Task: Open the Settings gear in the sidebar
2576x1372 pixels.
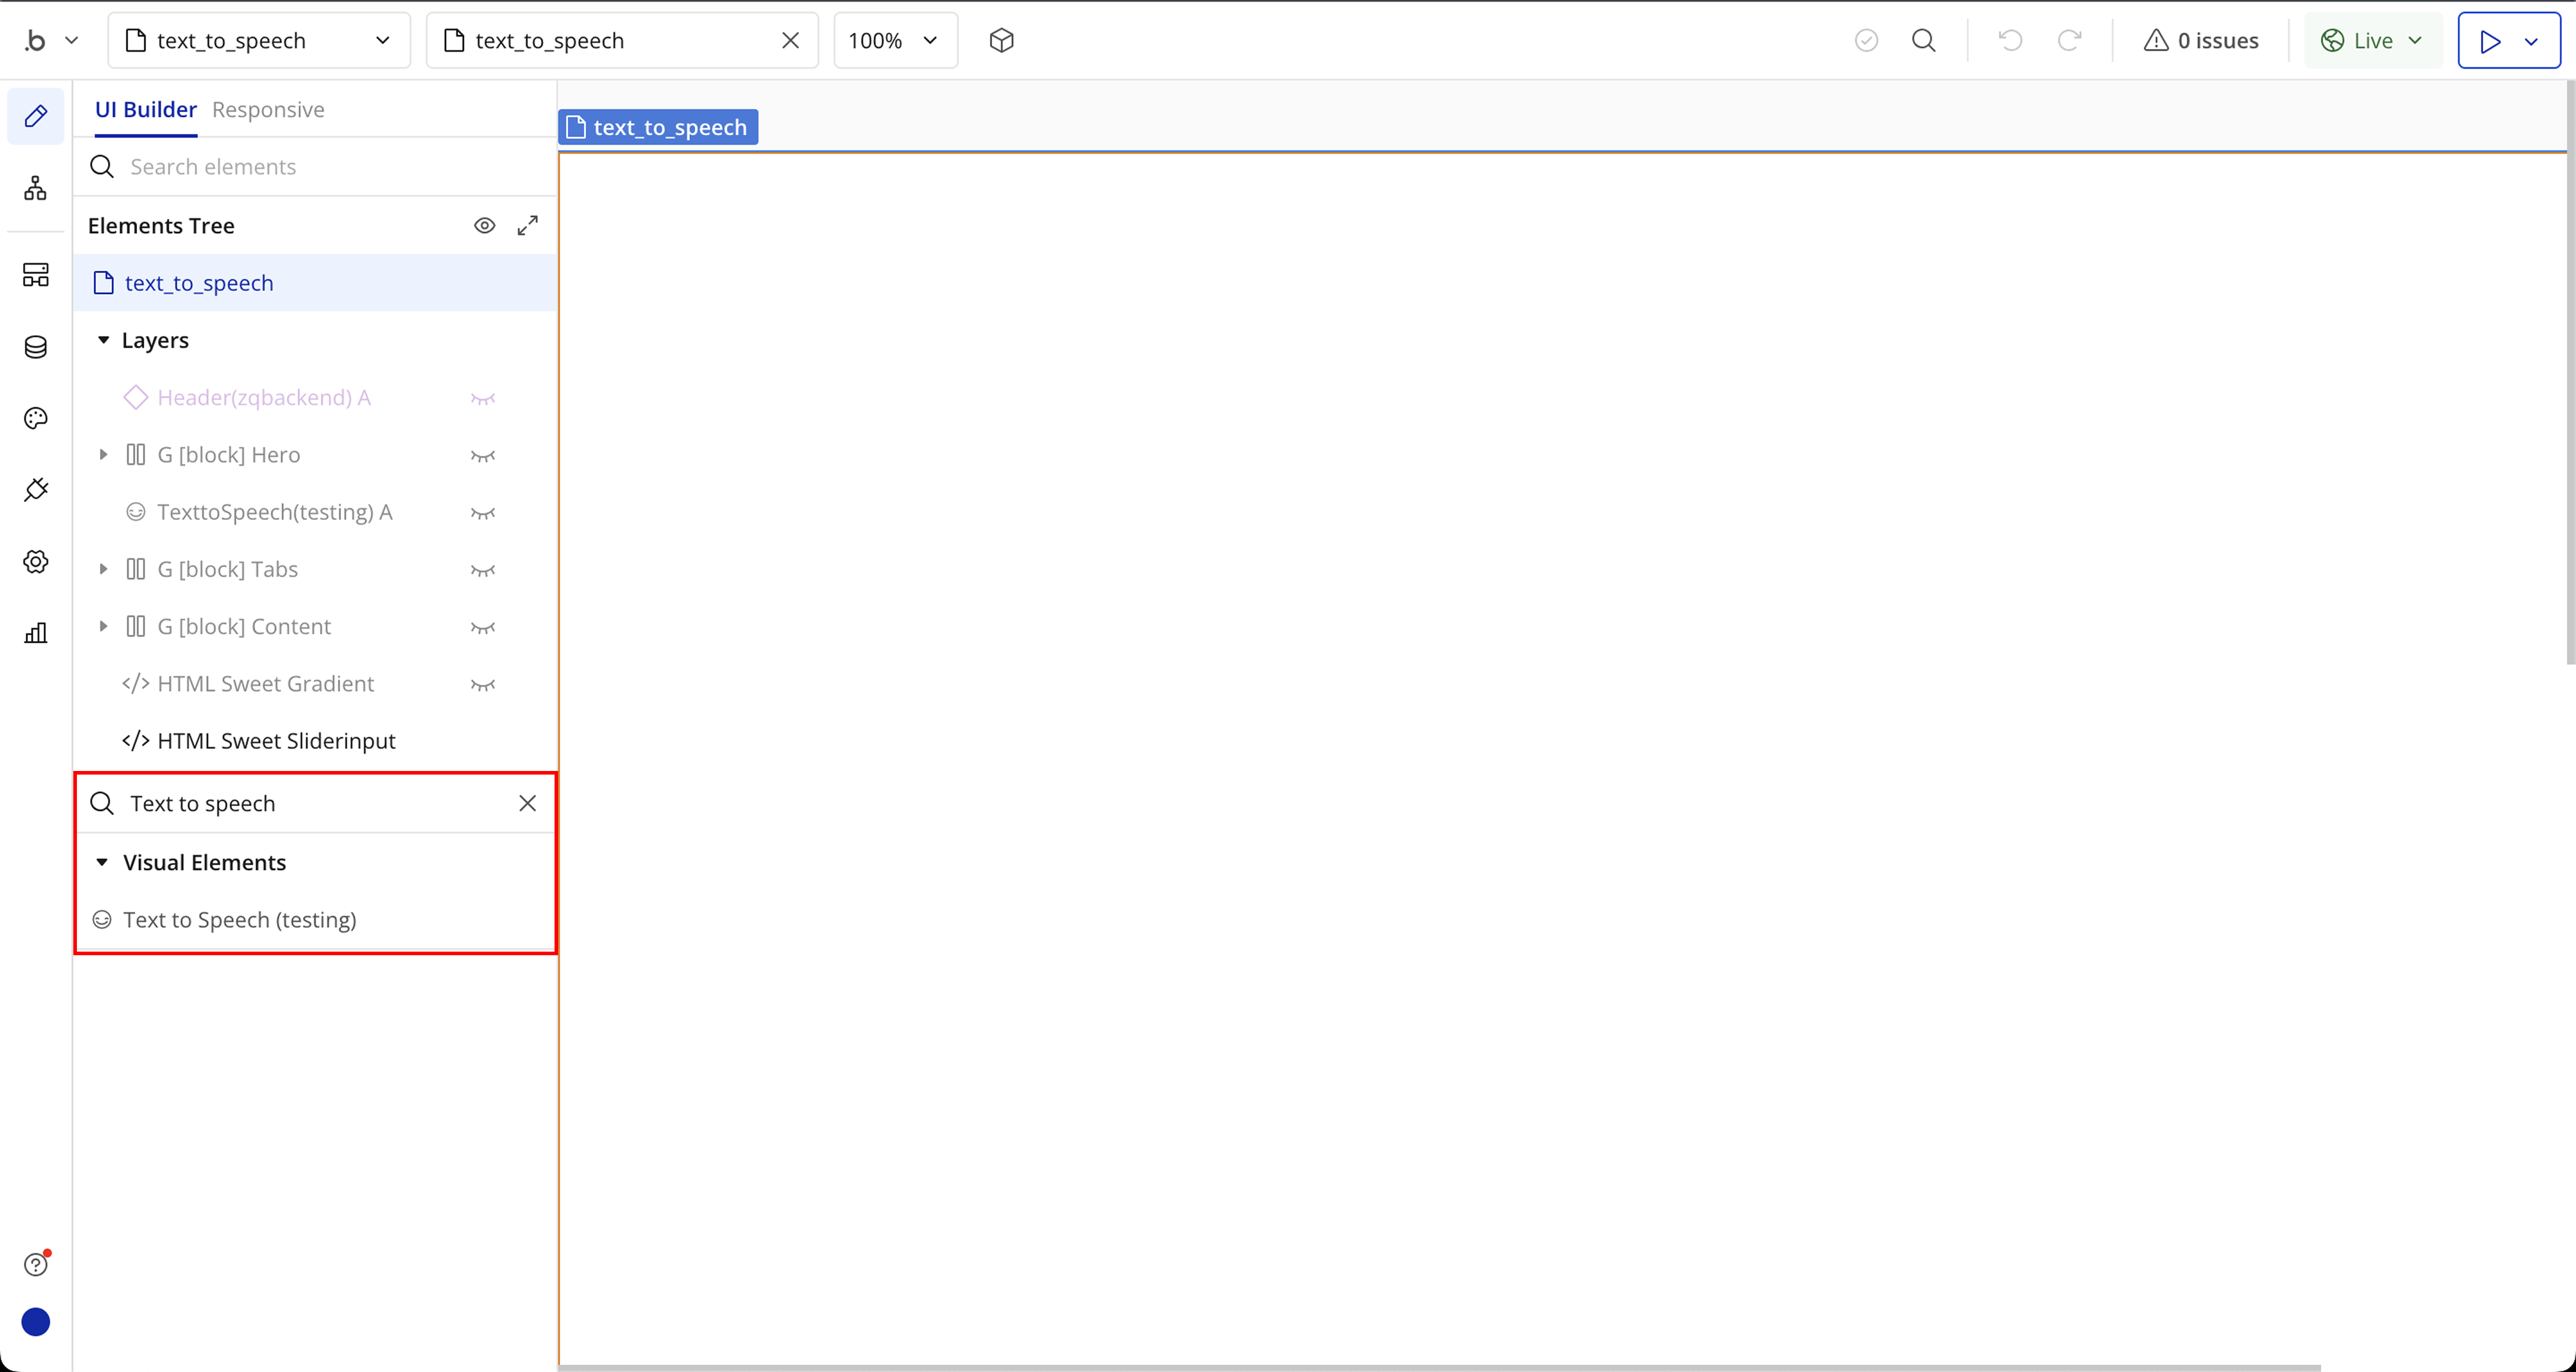Action: coord(36,562)
